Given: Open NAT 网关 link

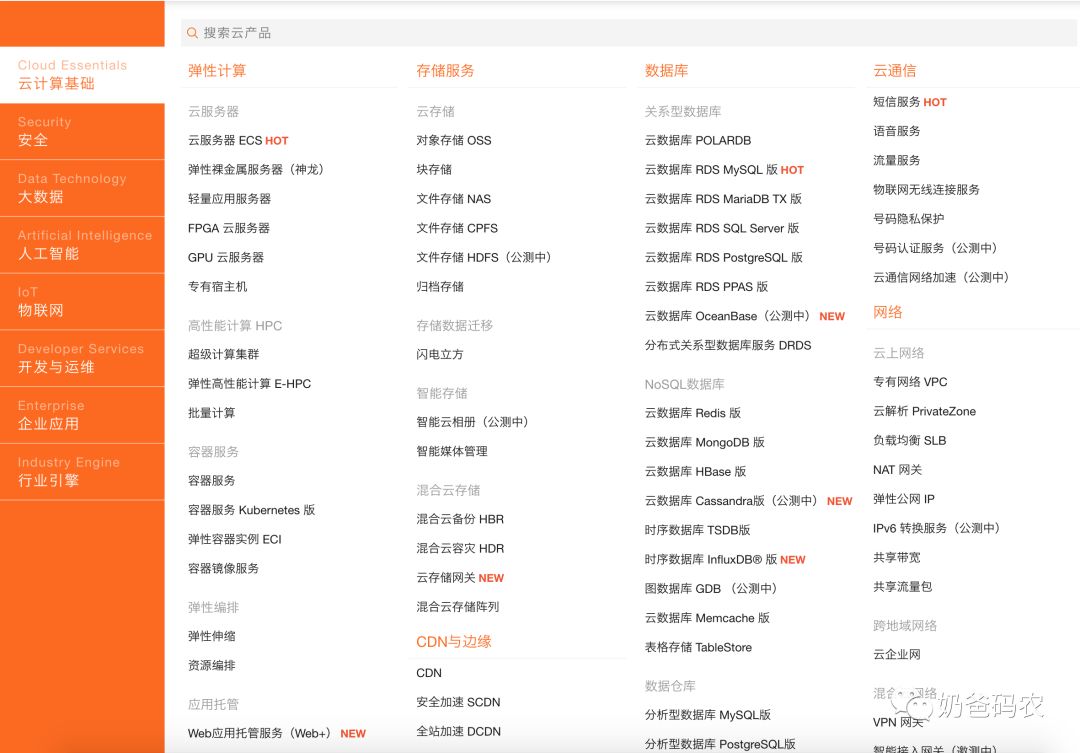Looking at the screenshot, I should (897, 470).
